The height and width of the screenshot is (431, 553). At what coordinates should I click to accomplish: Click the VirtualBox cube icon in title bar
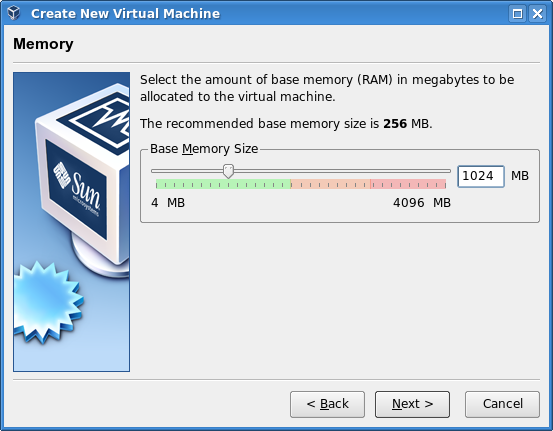[x=14, y=13]
